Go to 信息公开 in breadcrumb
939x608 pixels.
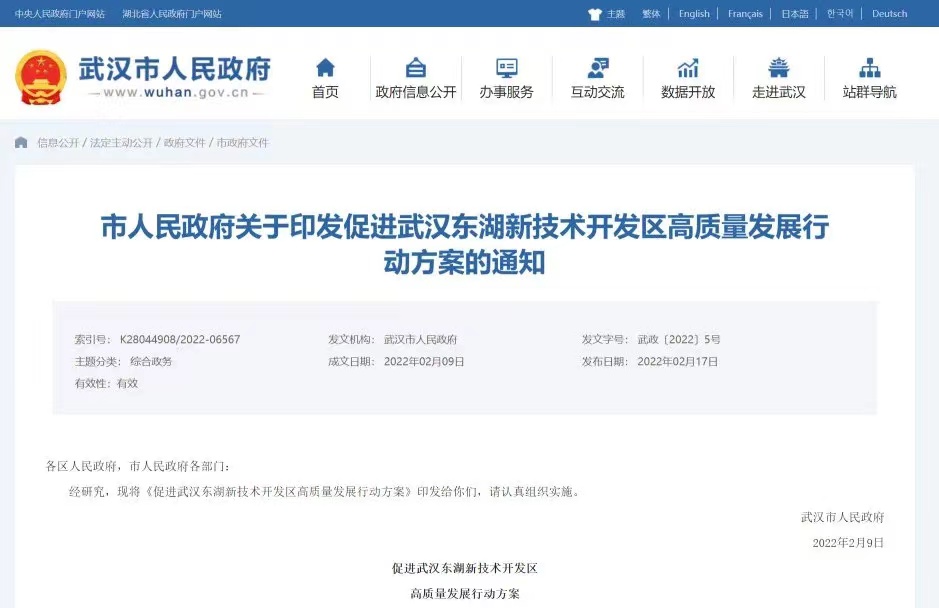coord(58,143)
